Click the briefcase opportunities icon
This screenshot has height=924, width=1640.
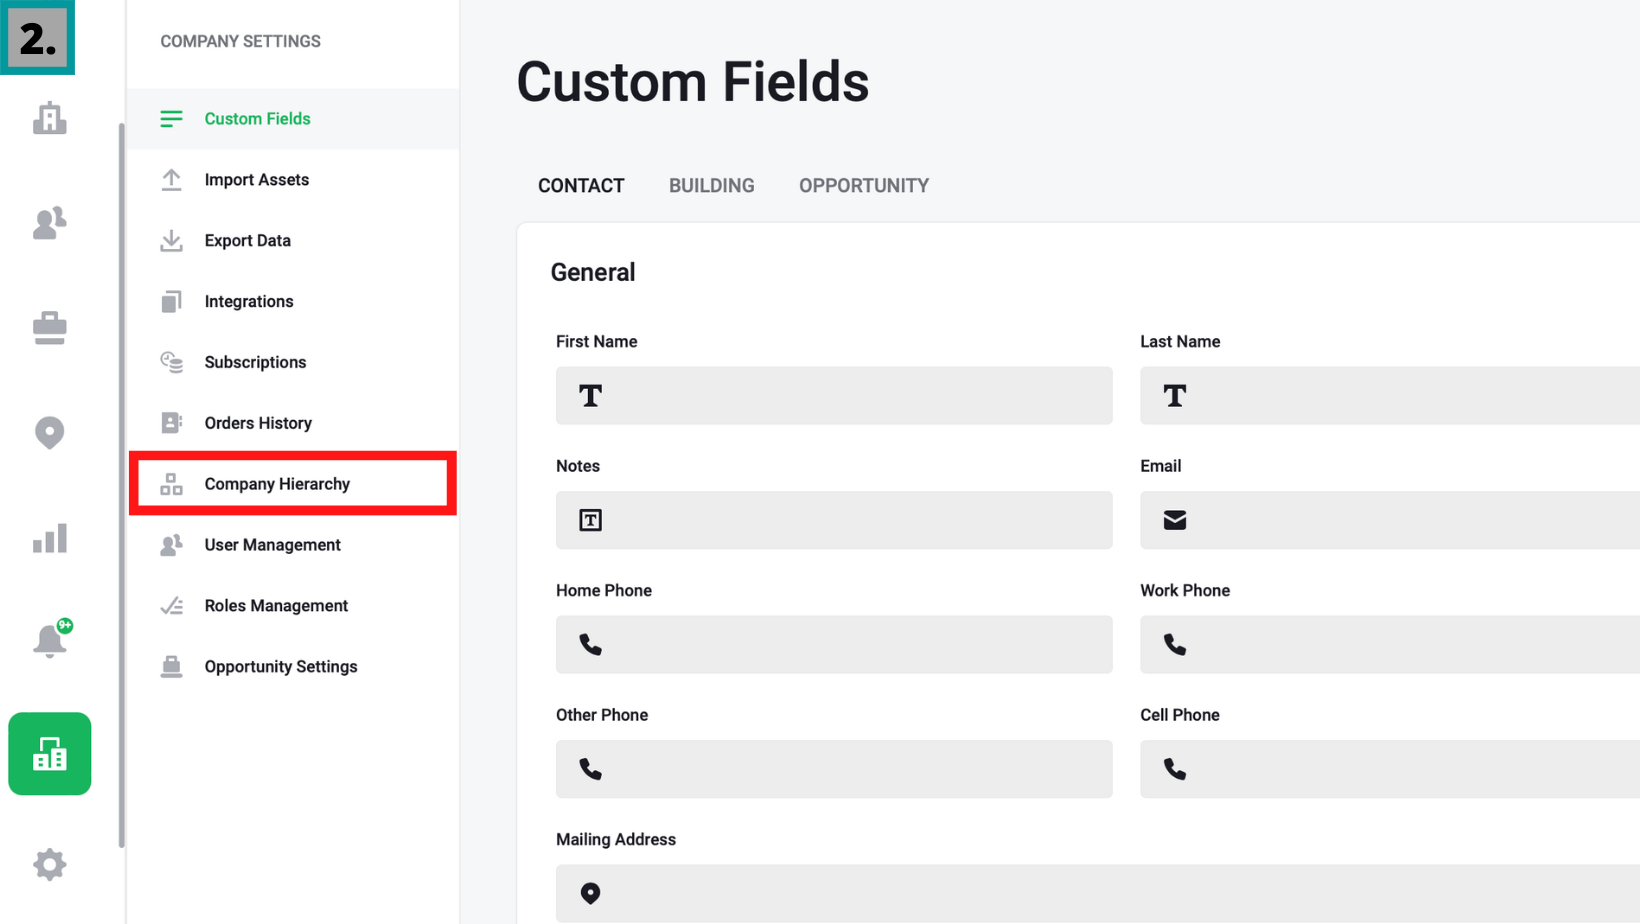point(49,328)
